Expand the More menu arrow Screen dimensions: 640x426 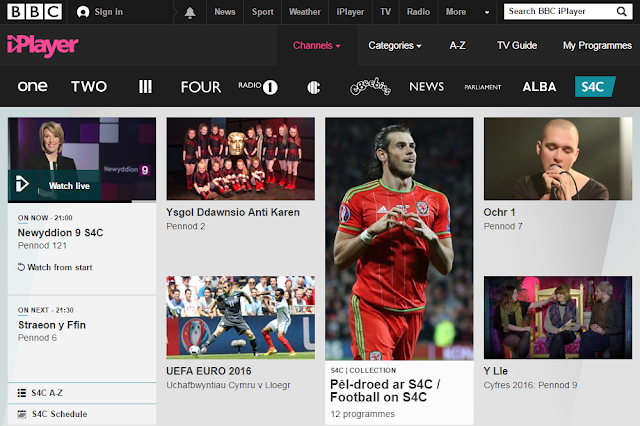point(487,13)
